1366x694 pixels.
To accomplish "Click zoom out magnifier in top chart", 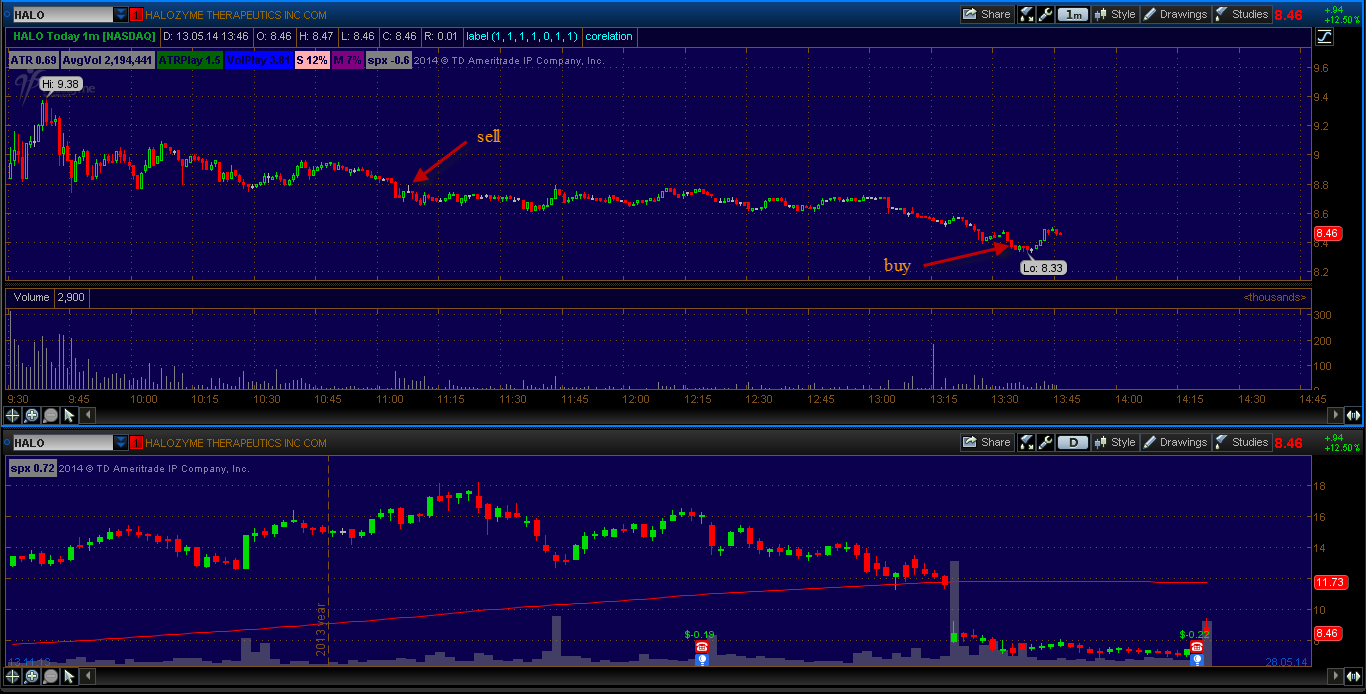I will tap(51, 415).
